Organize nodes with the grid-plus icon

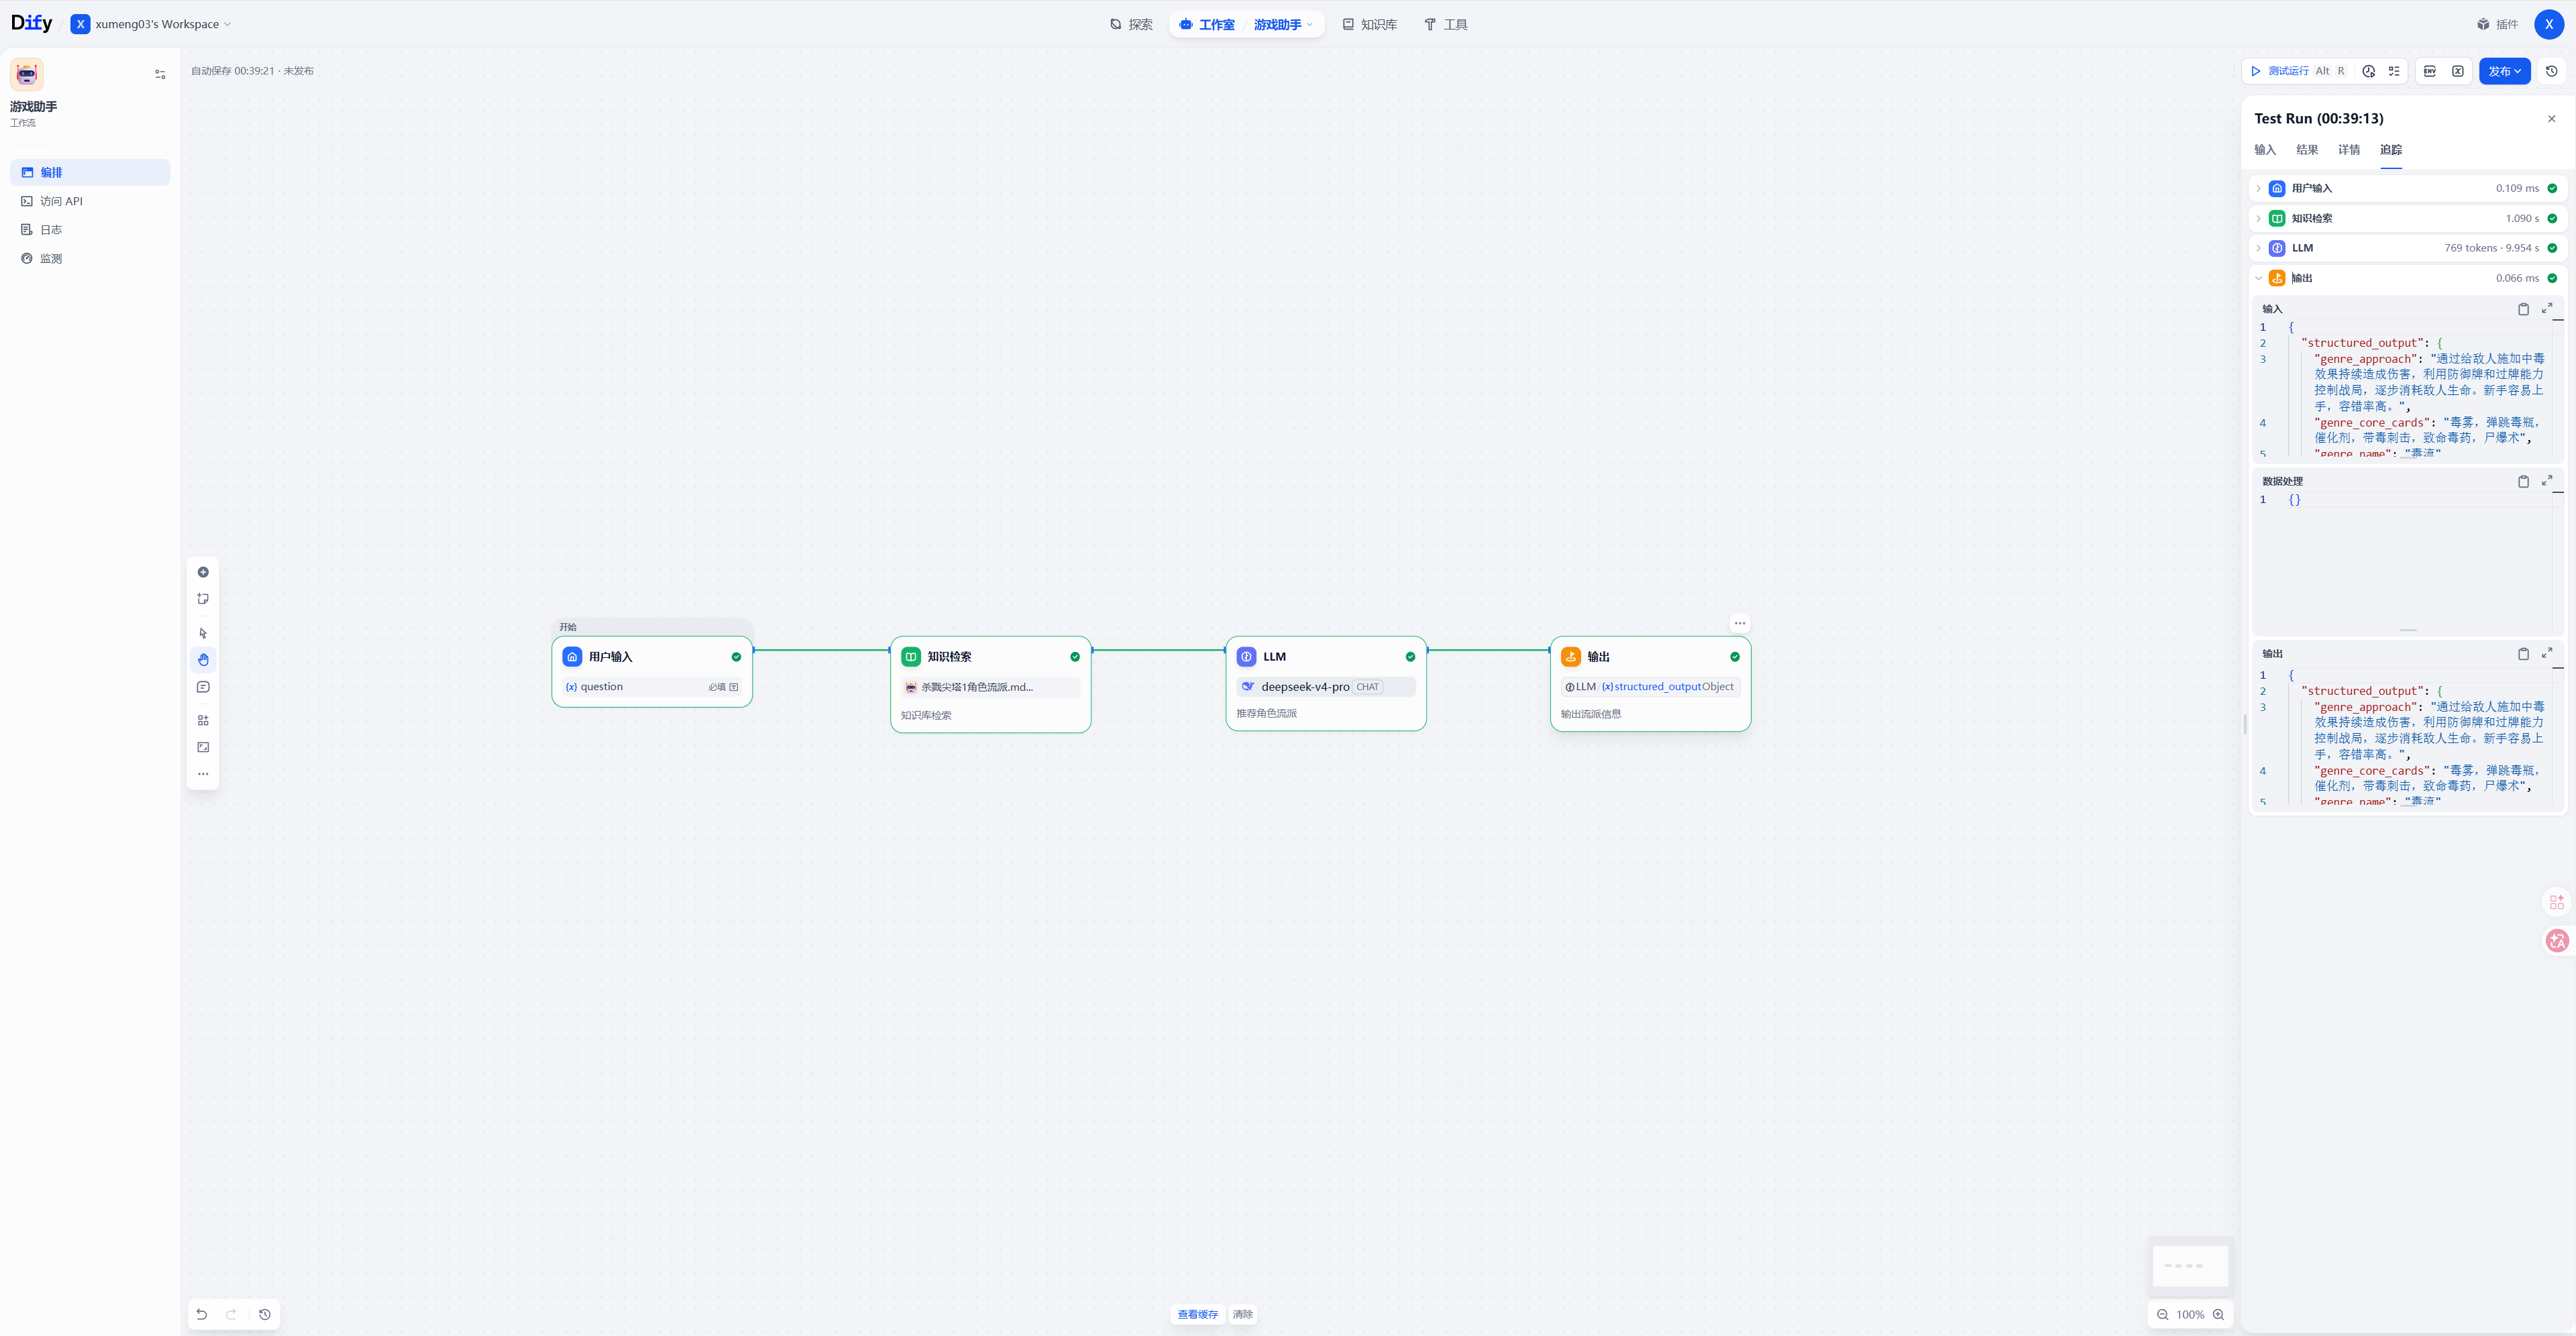[x=203, y=720]
